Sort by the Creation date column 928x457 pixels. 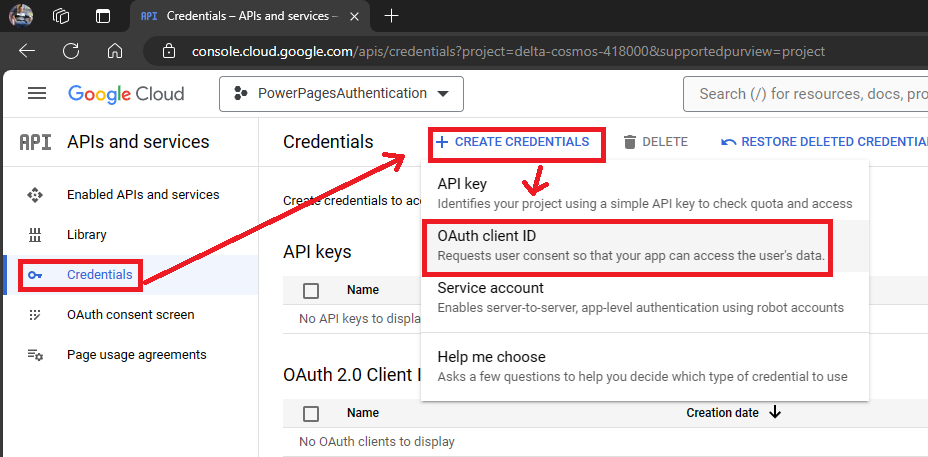[x=723, y=413]
